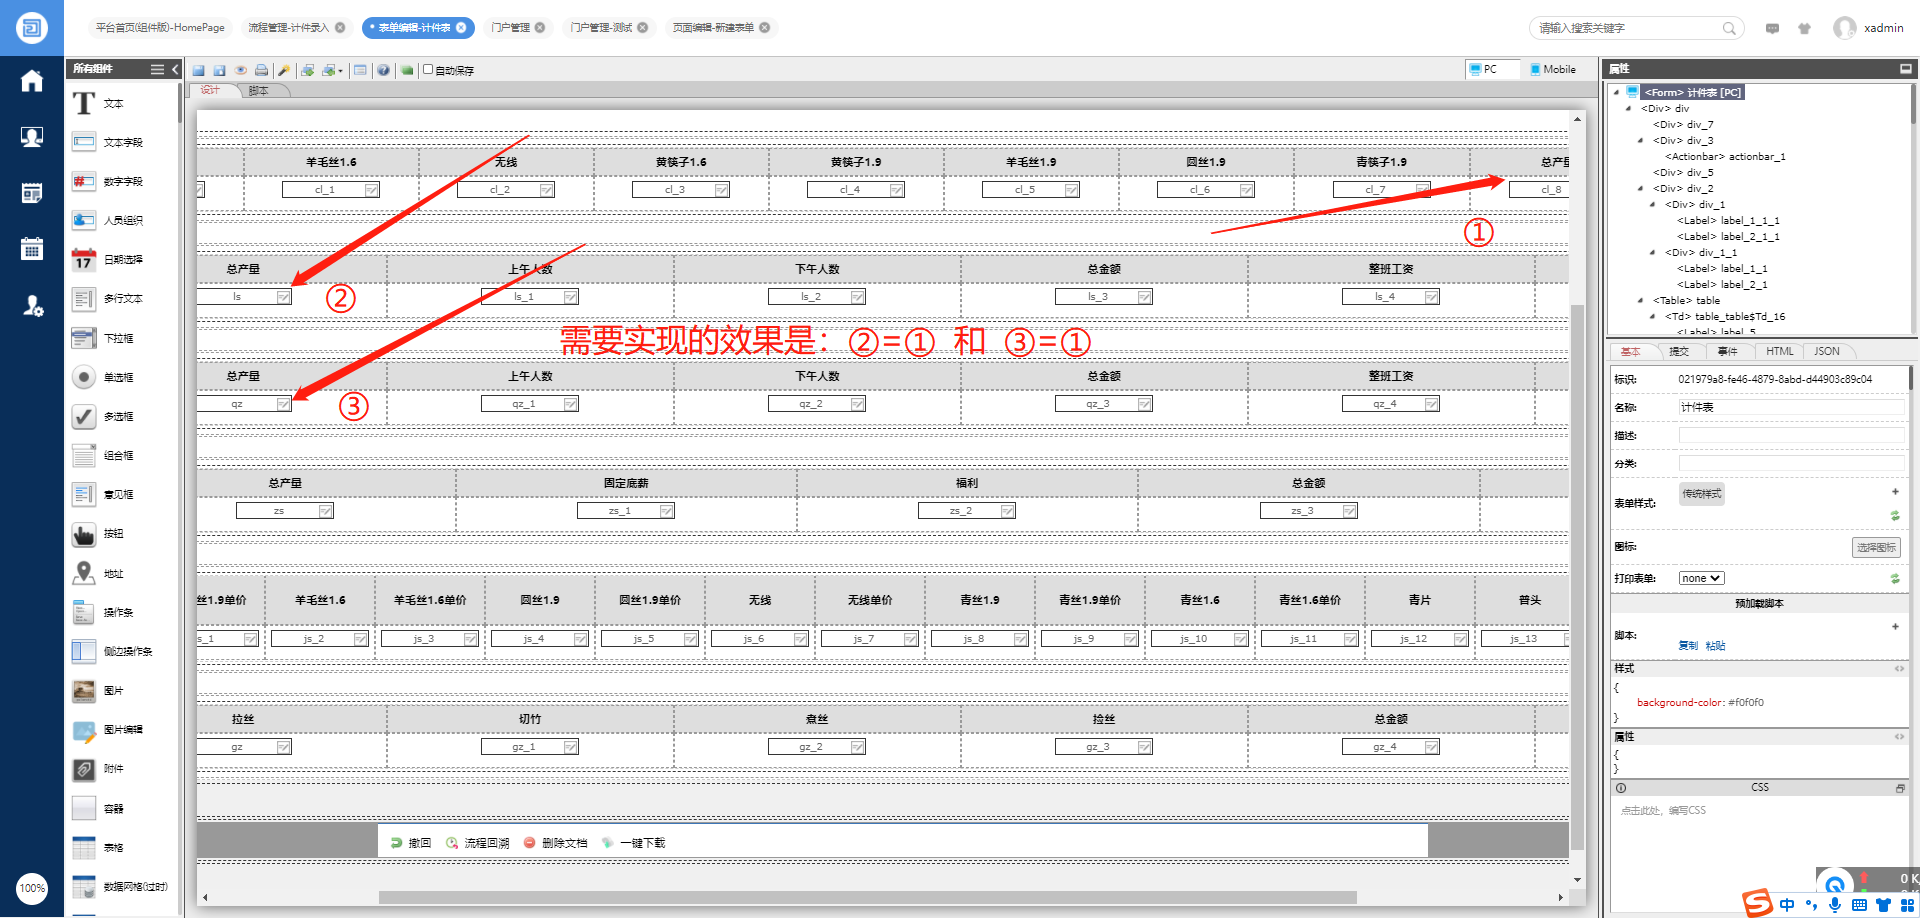This screenshot has width=1920, height=918.
Task: Open the 打印表单 none dropdown
Action: [x=1701, y=578]
